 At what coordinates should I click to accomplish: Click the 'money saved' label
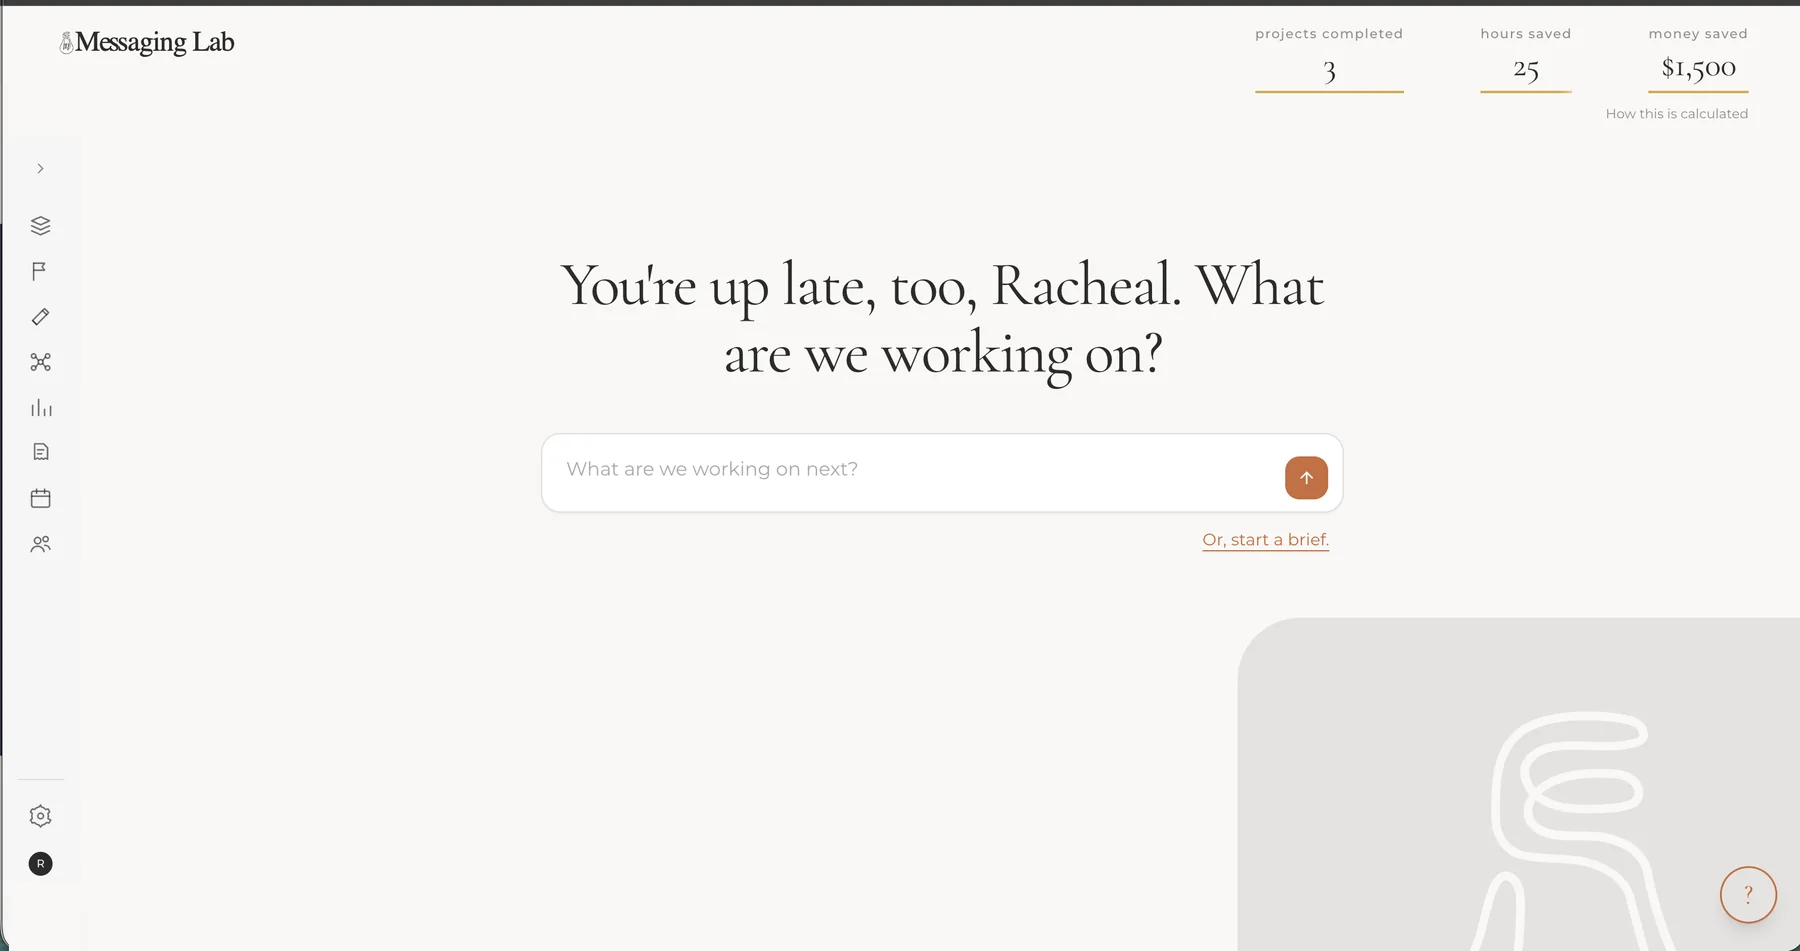[1698, 34]
